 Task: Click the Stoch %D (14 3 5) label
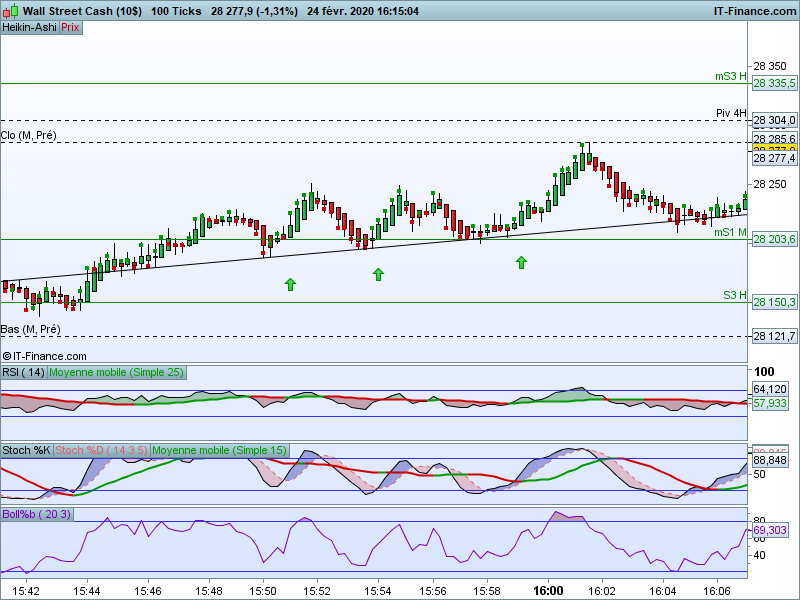[x=102, y=451]
